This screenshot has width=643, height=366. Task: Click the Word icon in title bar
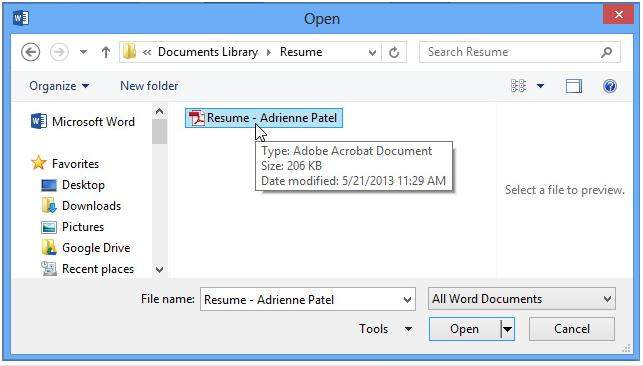(x=21, y=18)
